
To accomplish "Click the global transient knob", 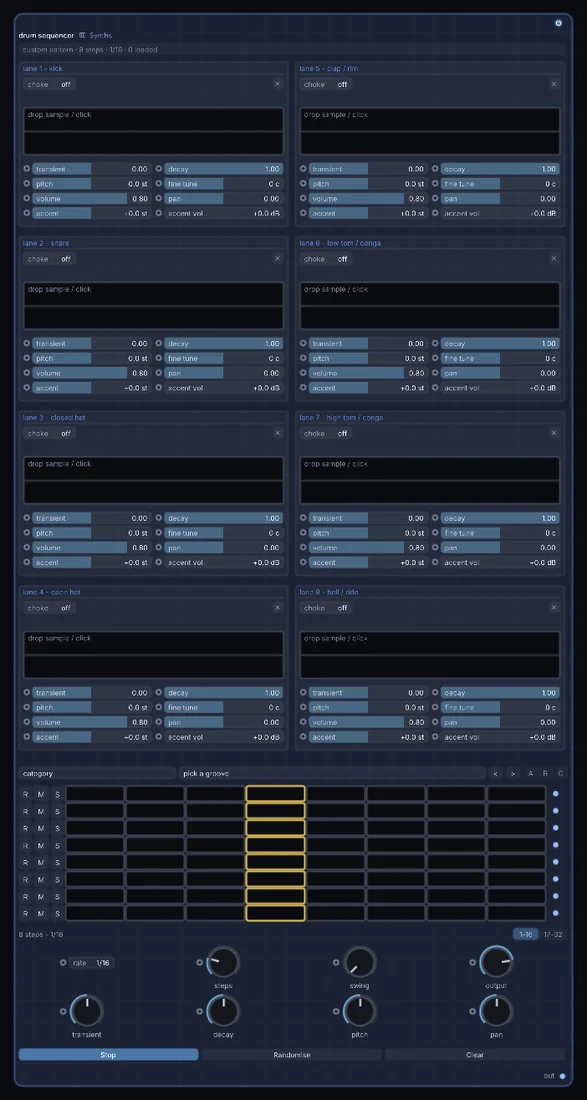I will coord(87,1011).
